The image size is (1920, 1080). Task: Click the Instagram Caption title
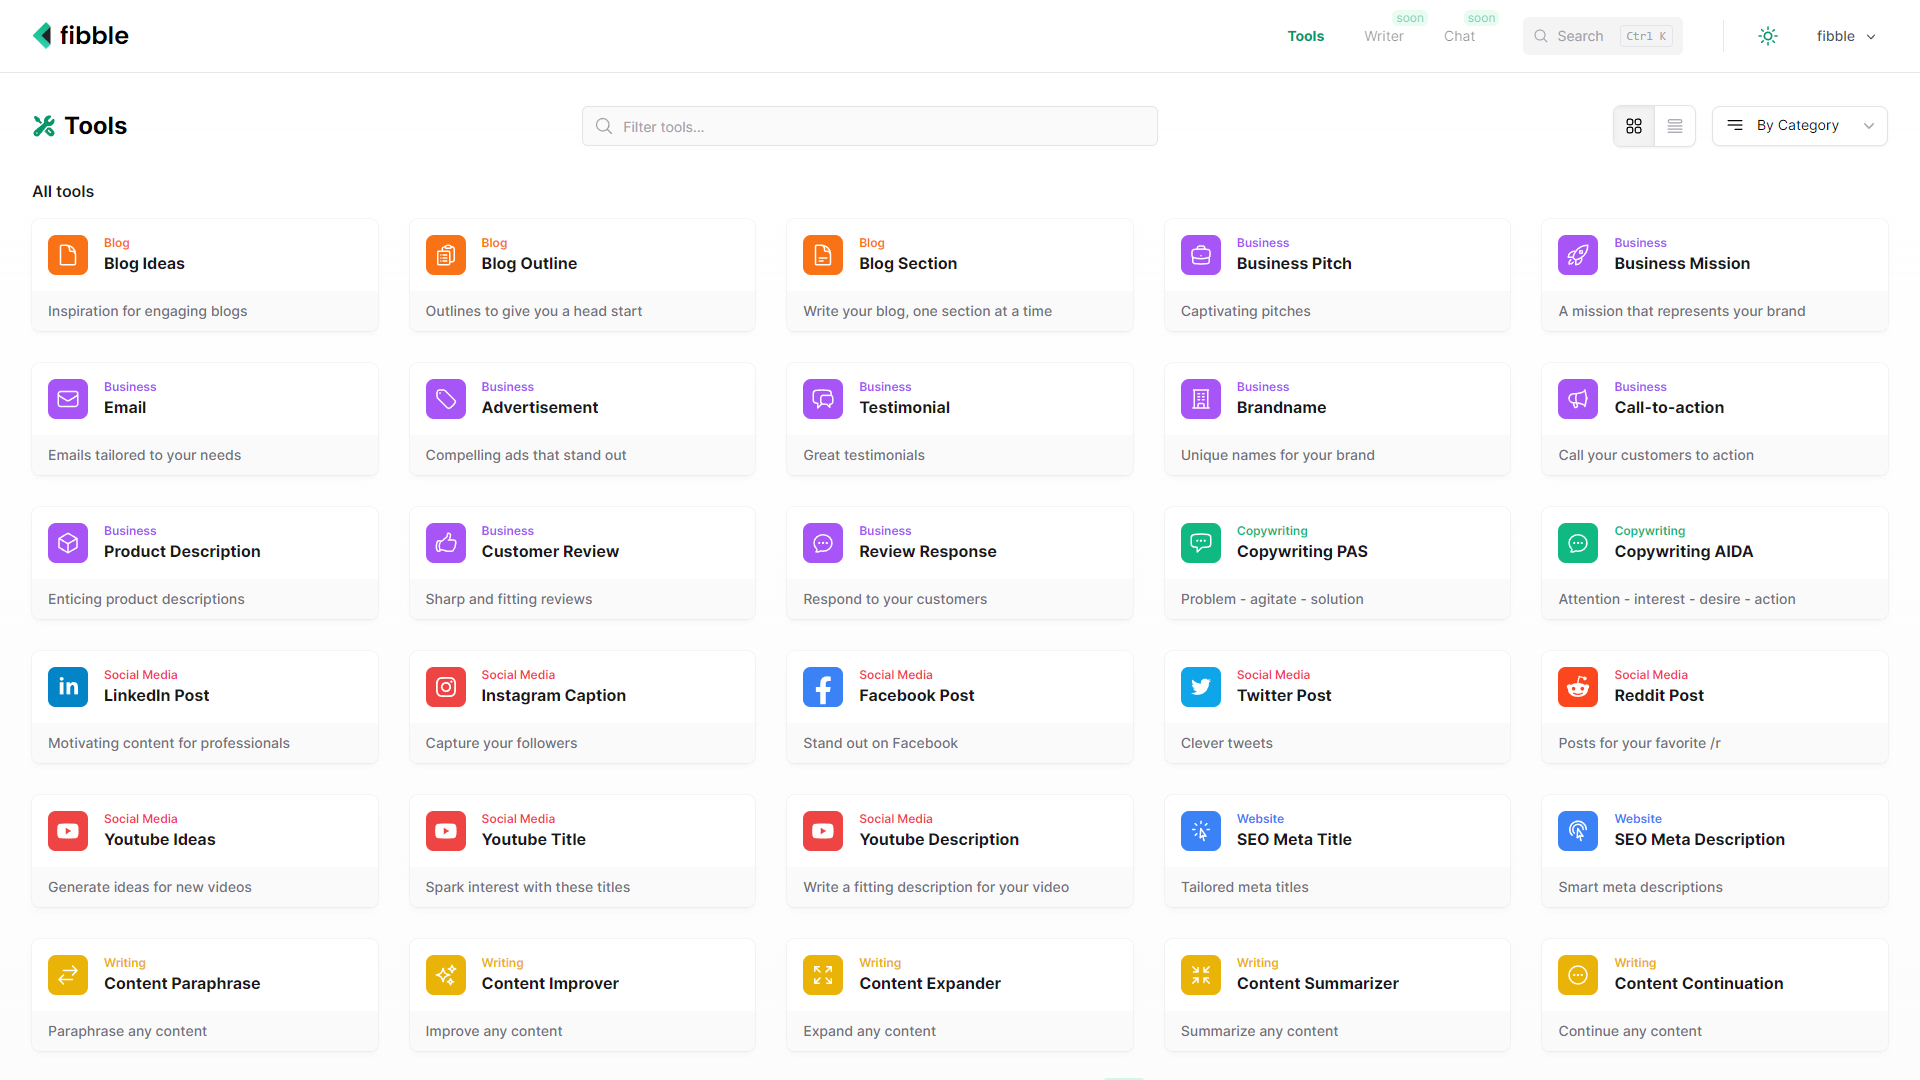coord(554,696)
